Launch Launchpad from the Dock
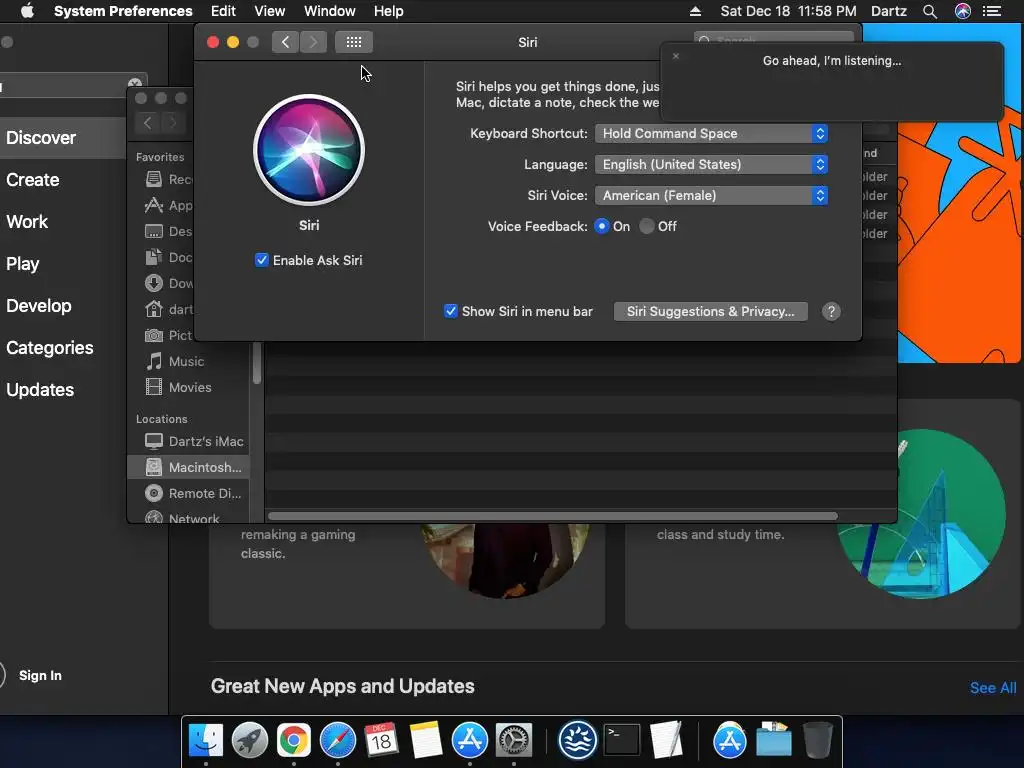 pos(249,740)
